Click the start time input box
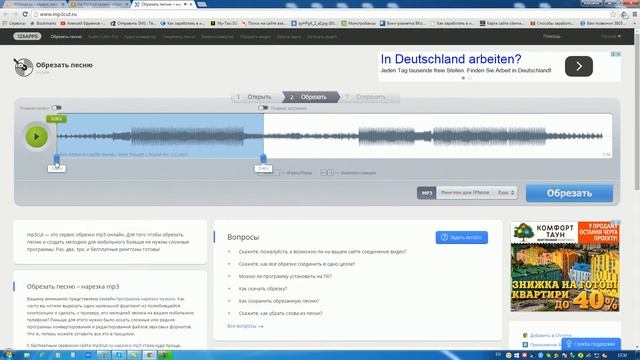The image size is (640, 360). [56, 168]
